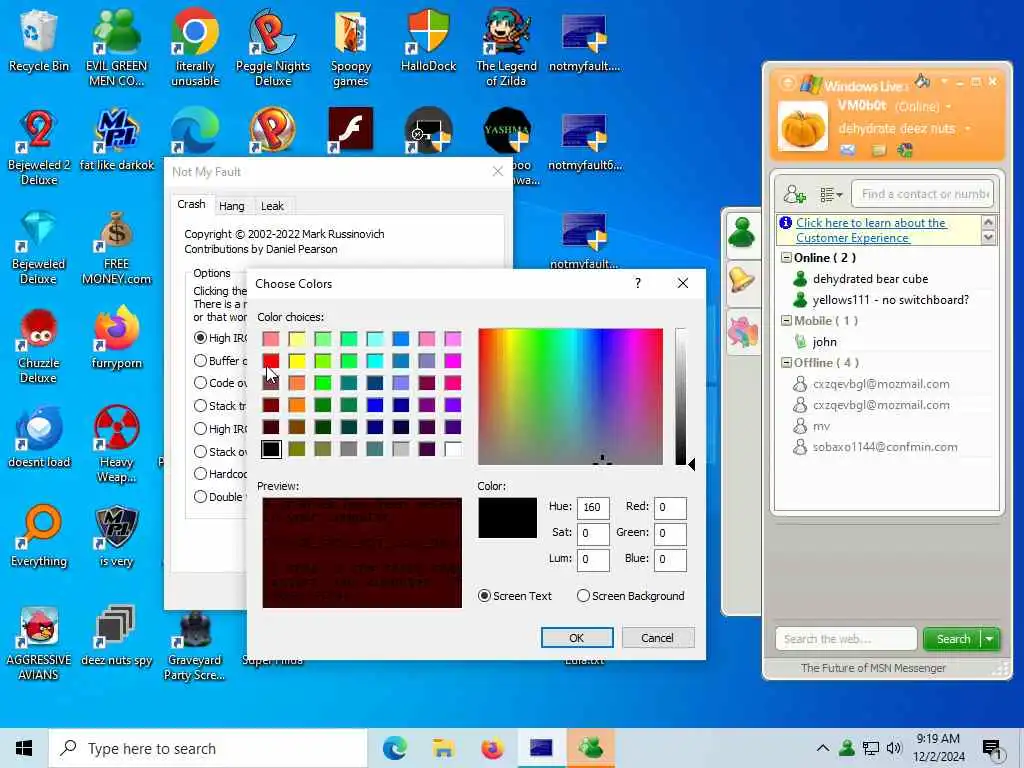Select the FREE MONEY.com desktop icon
The image size is (1024, 768).
point(116,248)
